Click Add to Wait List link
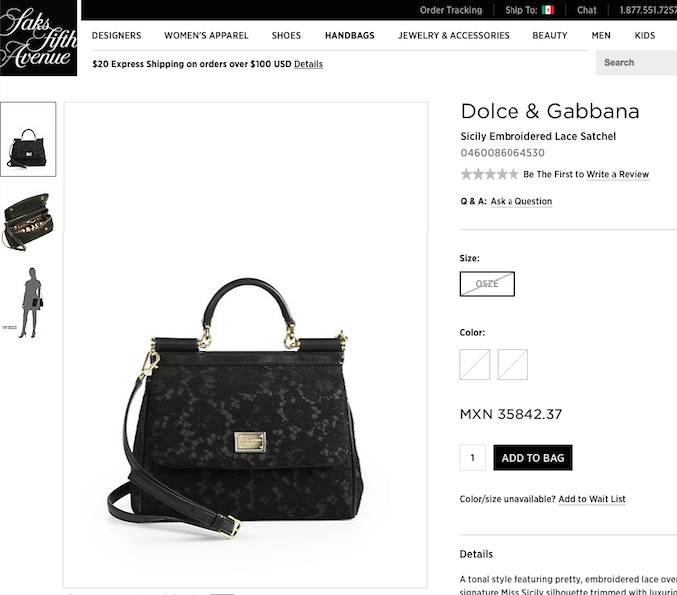The height and width of the screenshot is (595, 677). pos(592,499)
